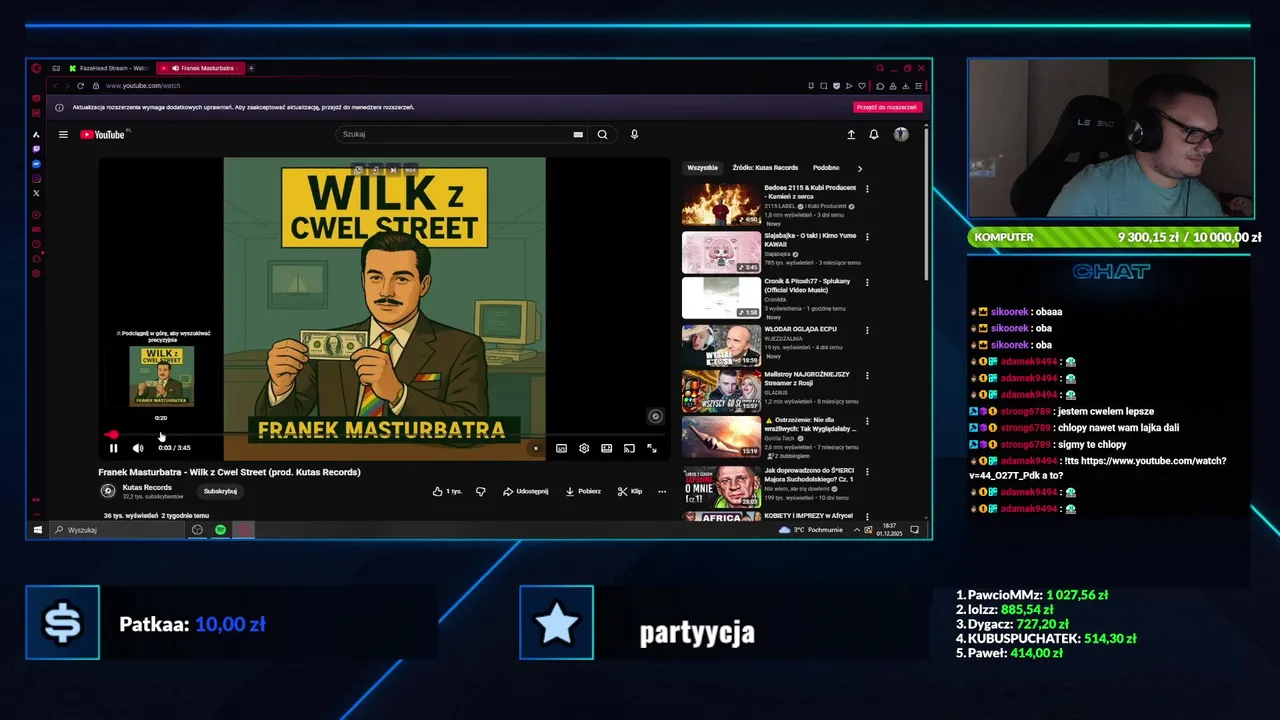
Task: Click the YouTube link in the chat
Action: click(x=1098, y=468)
